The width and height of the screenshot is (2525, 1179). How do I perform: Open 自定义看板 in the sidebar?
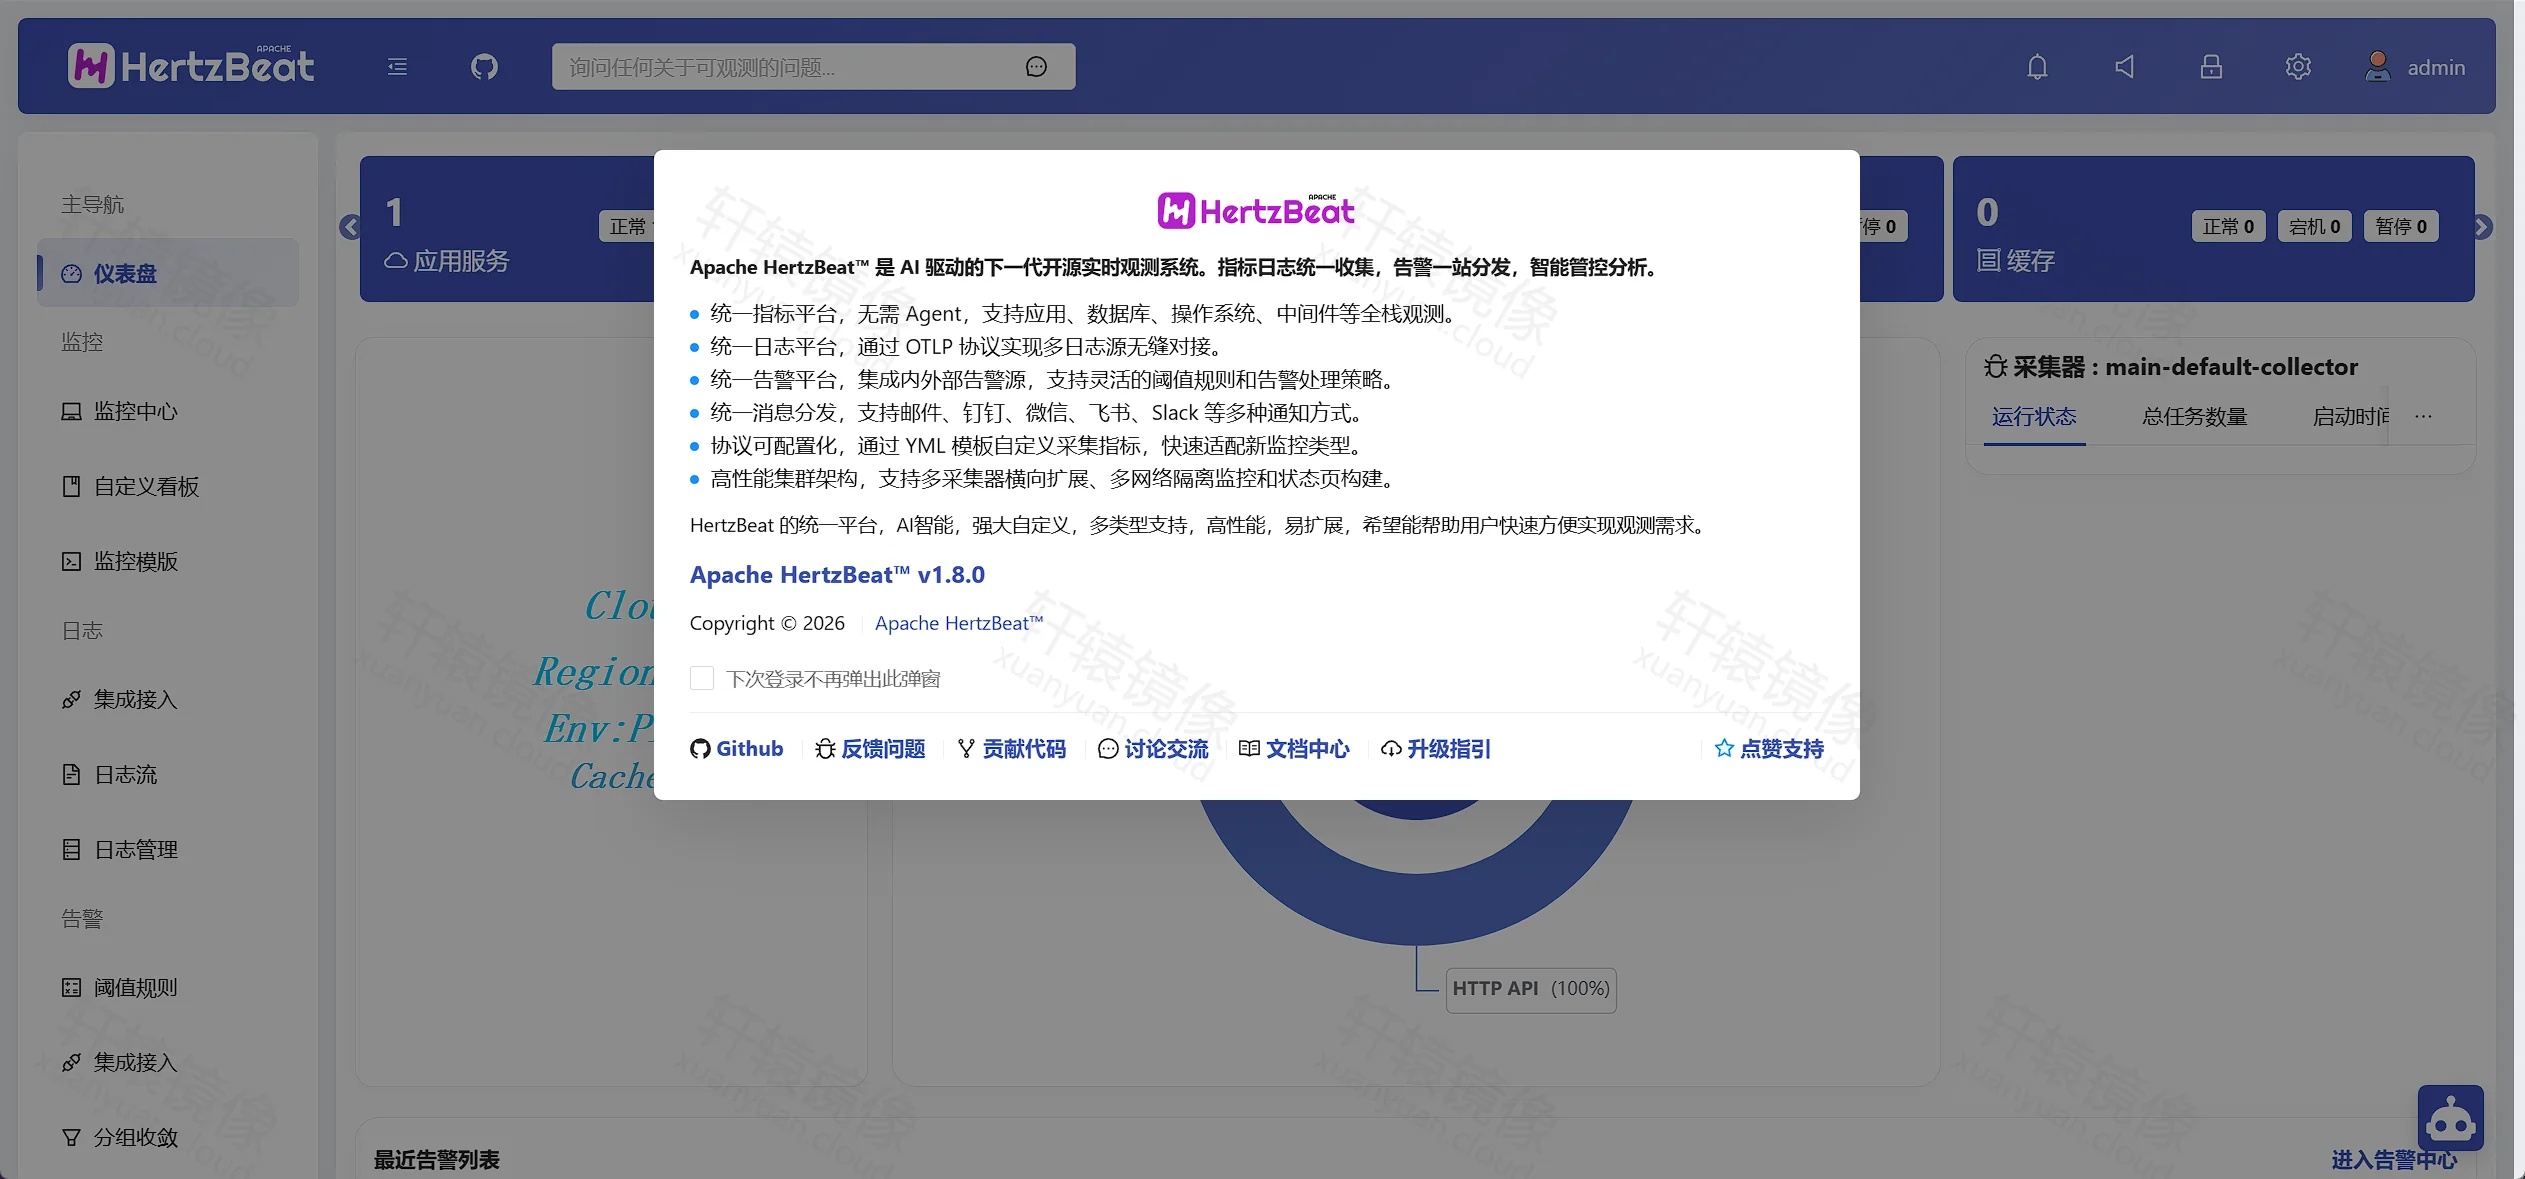tap(168, 486)
